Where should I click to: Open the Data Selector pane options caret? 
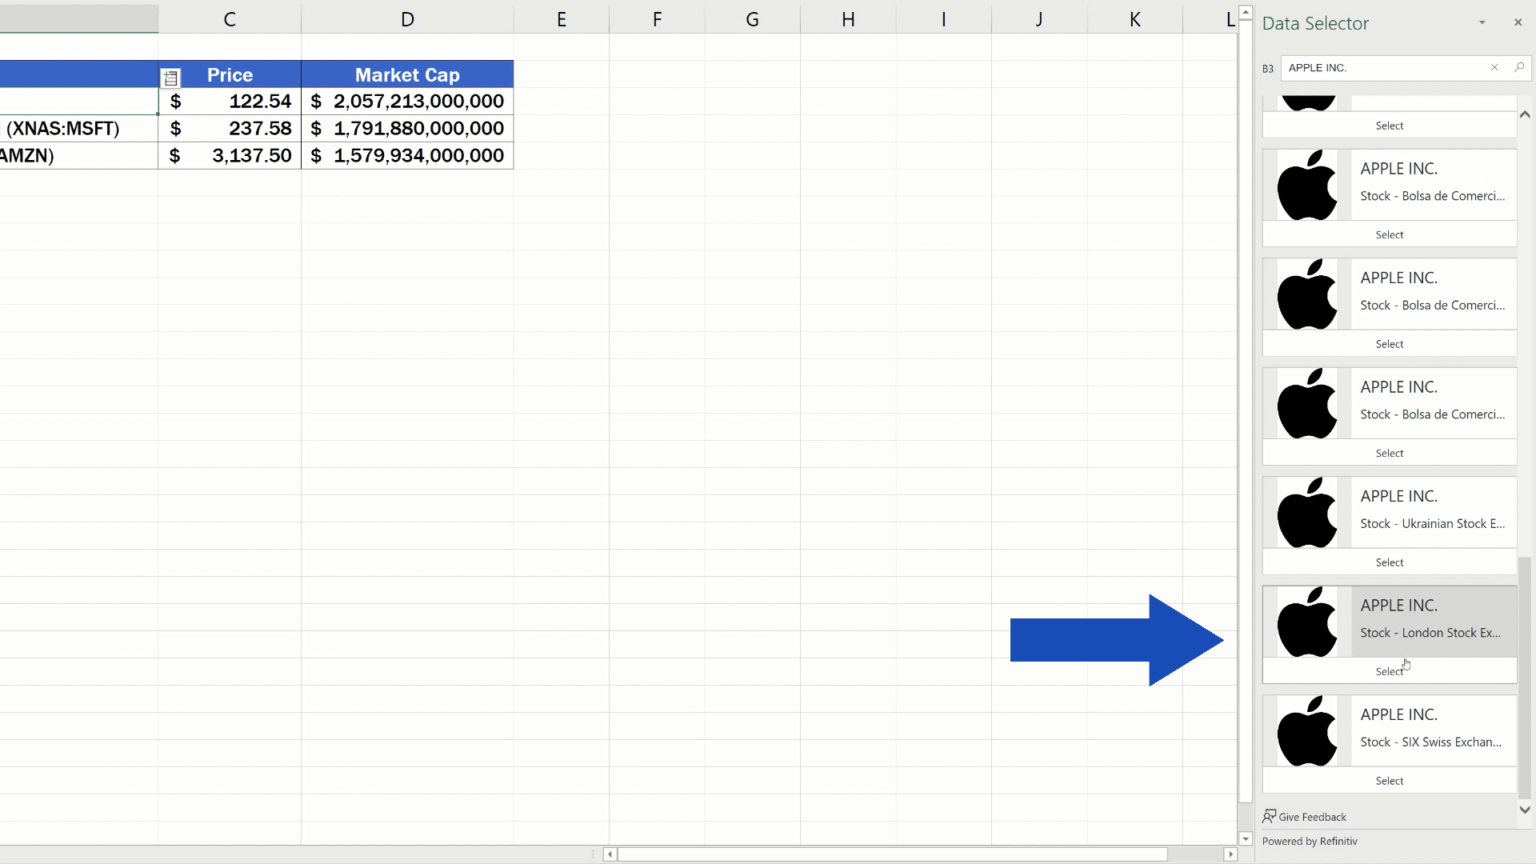tap(1482, 22)
